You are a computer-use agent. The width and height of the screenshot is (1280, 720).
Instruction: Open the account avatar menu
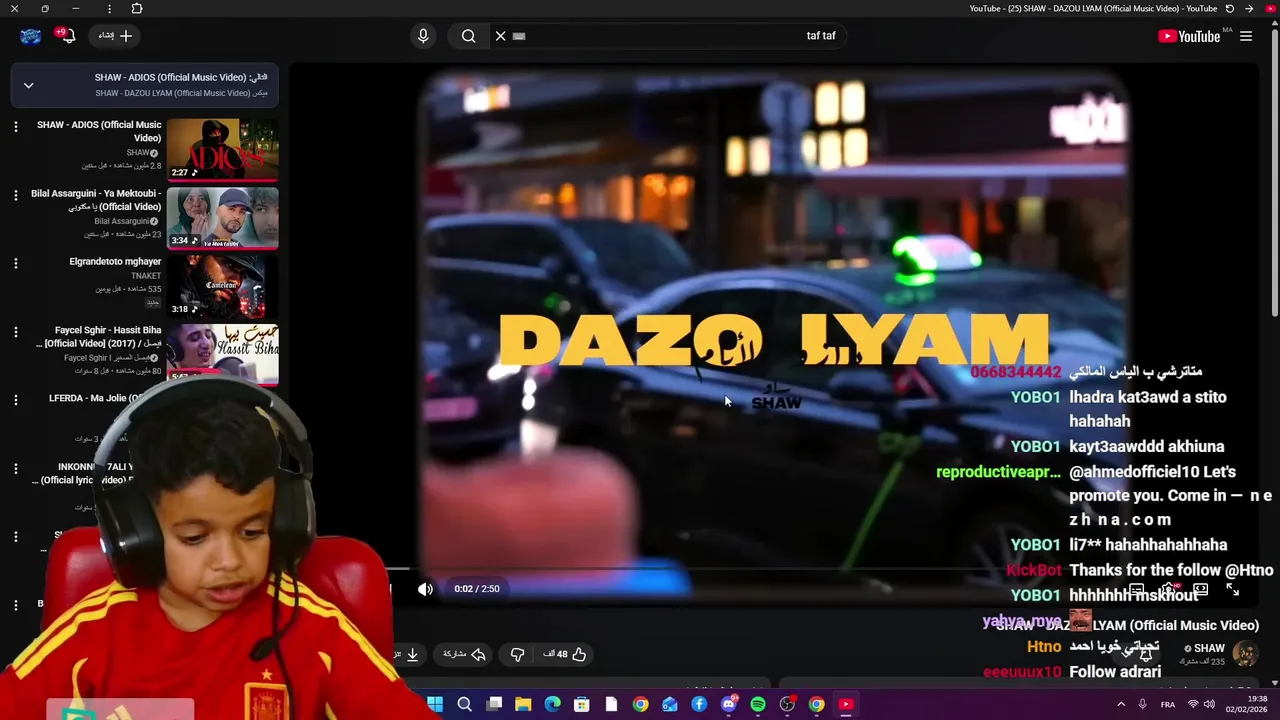pyautogui.click(x=30, y=36)
